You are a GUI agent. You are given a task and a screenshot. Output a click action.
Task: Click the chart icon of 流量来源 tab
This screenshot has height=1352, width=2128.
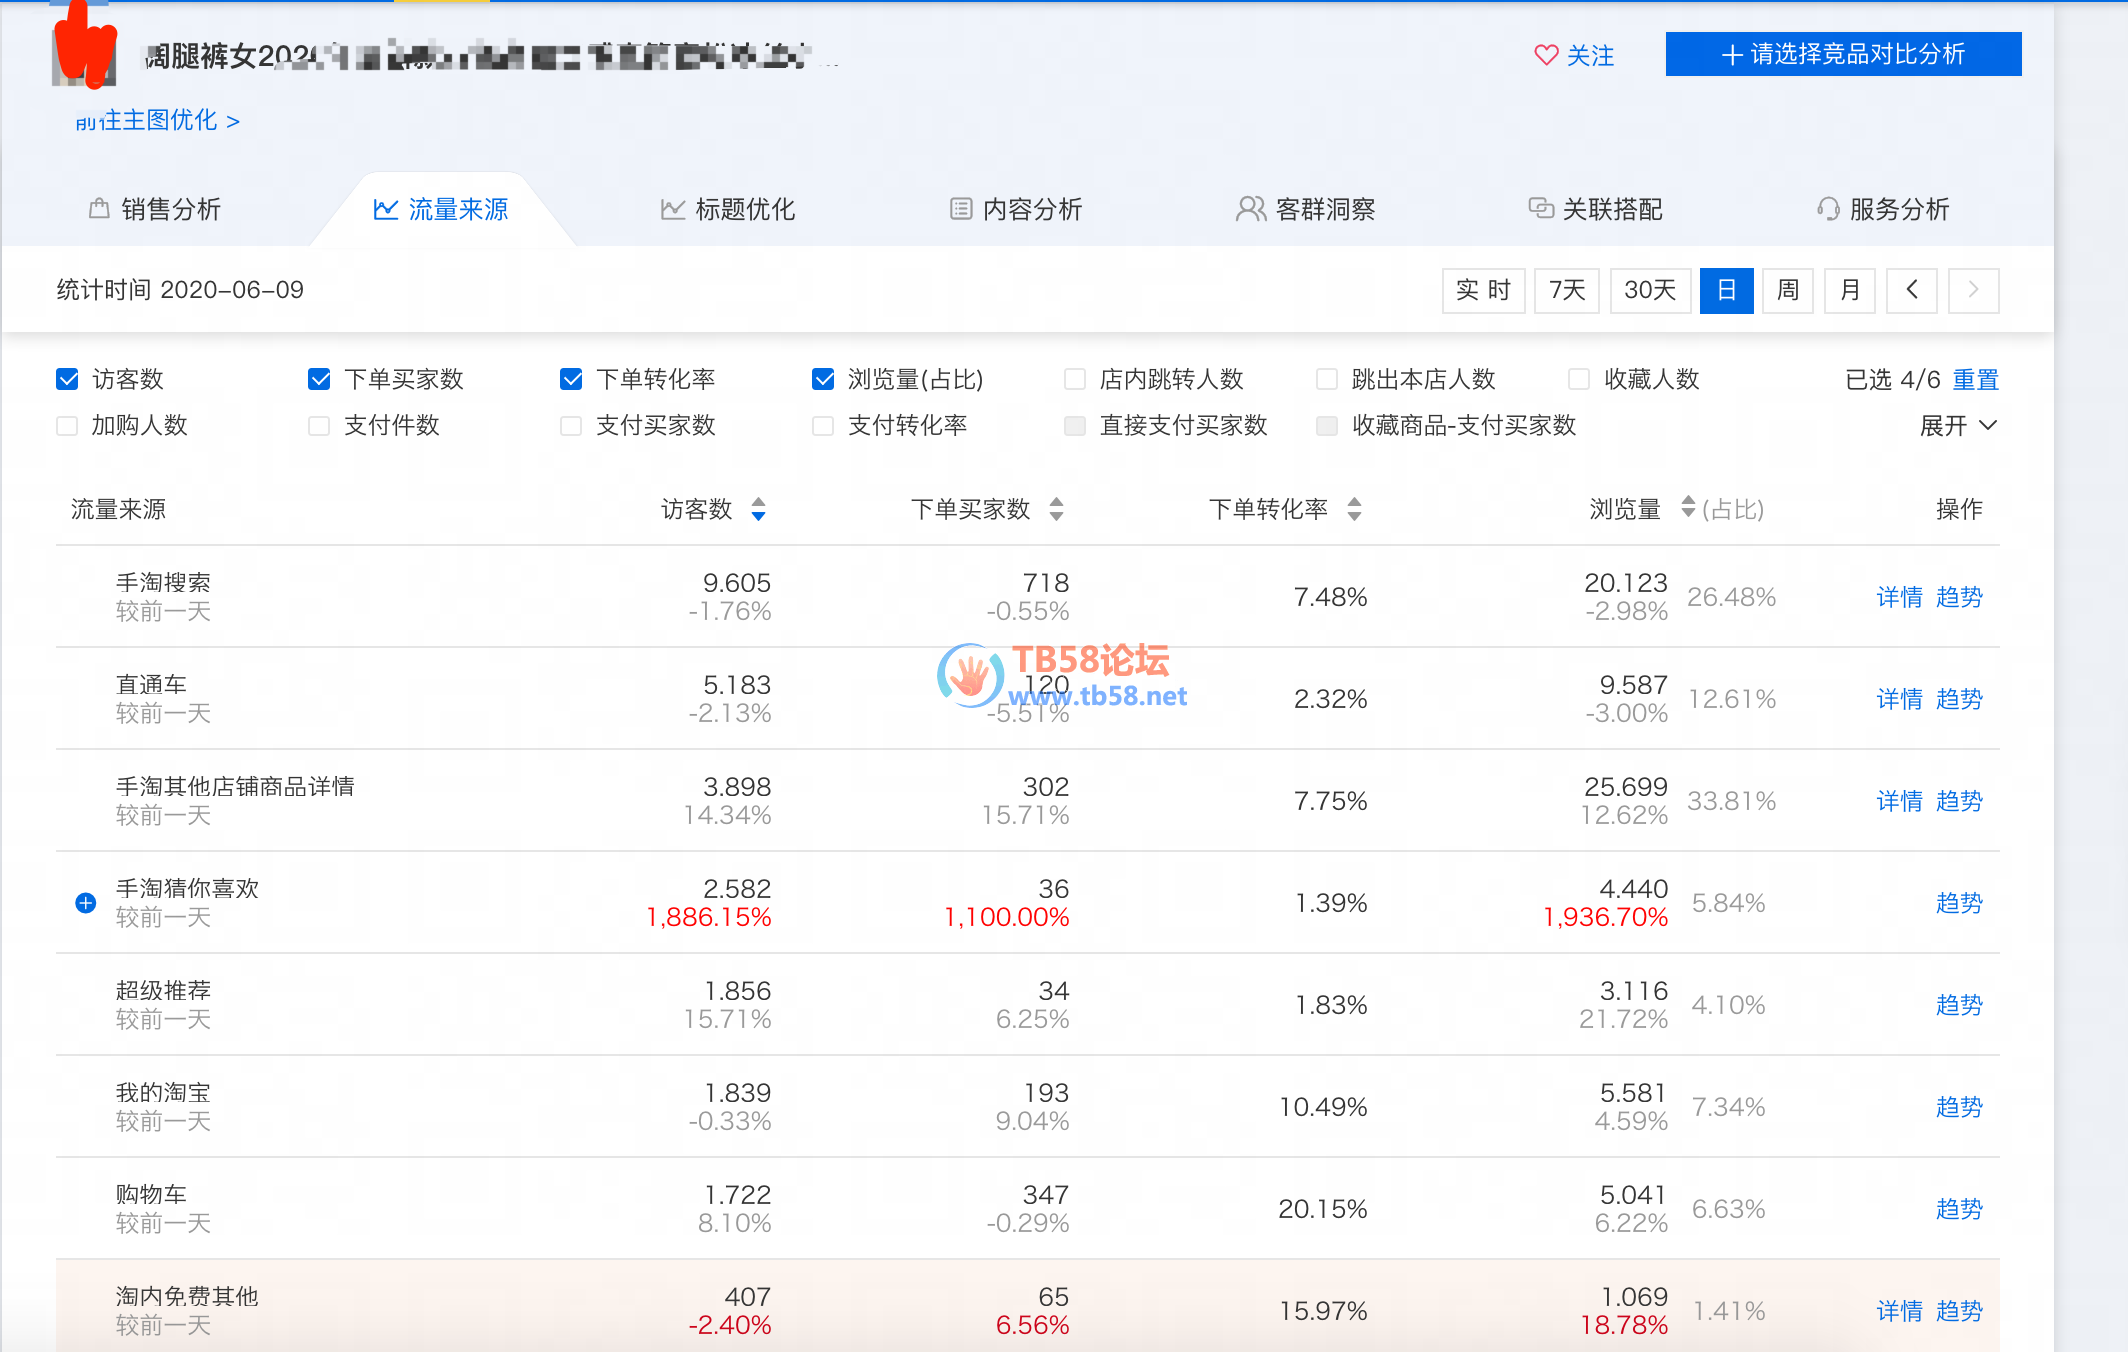tap(386, 209)
